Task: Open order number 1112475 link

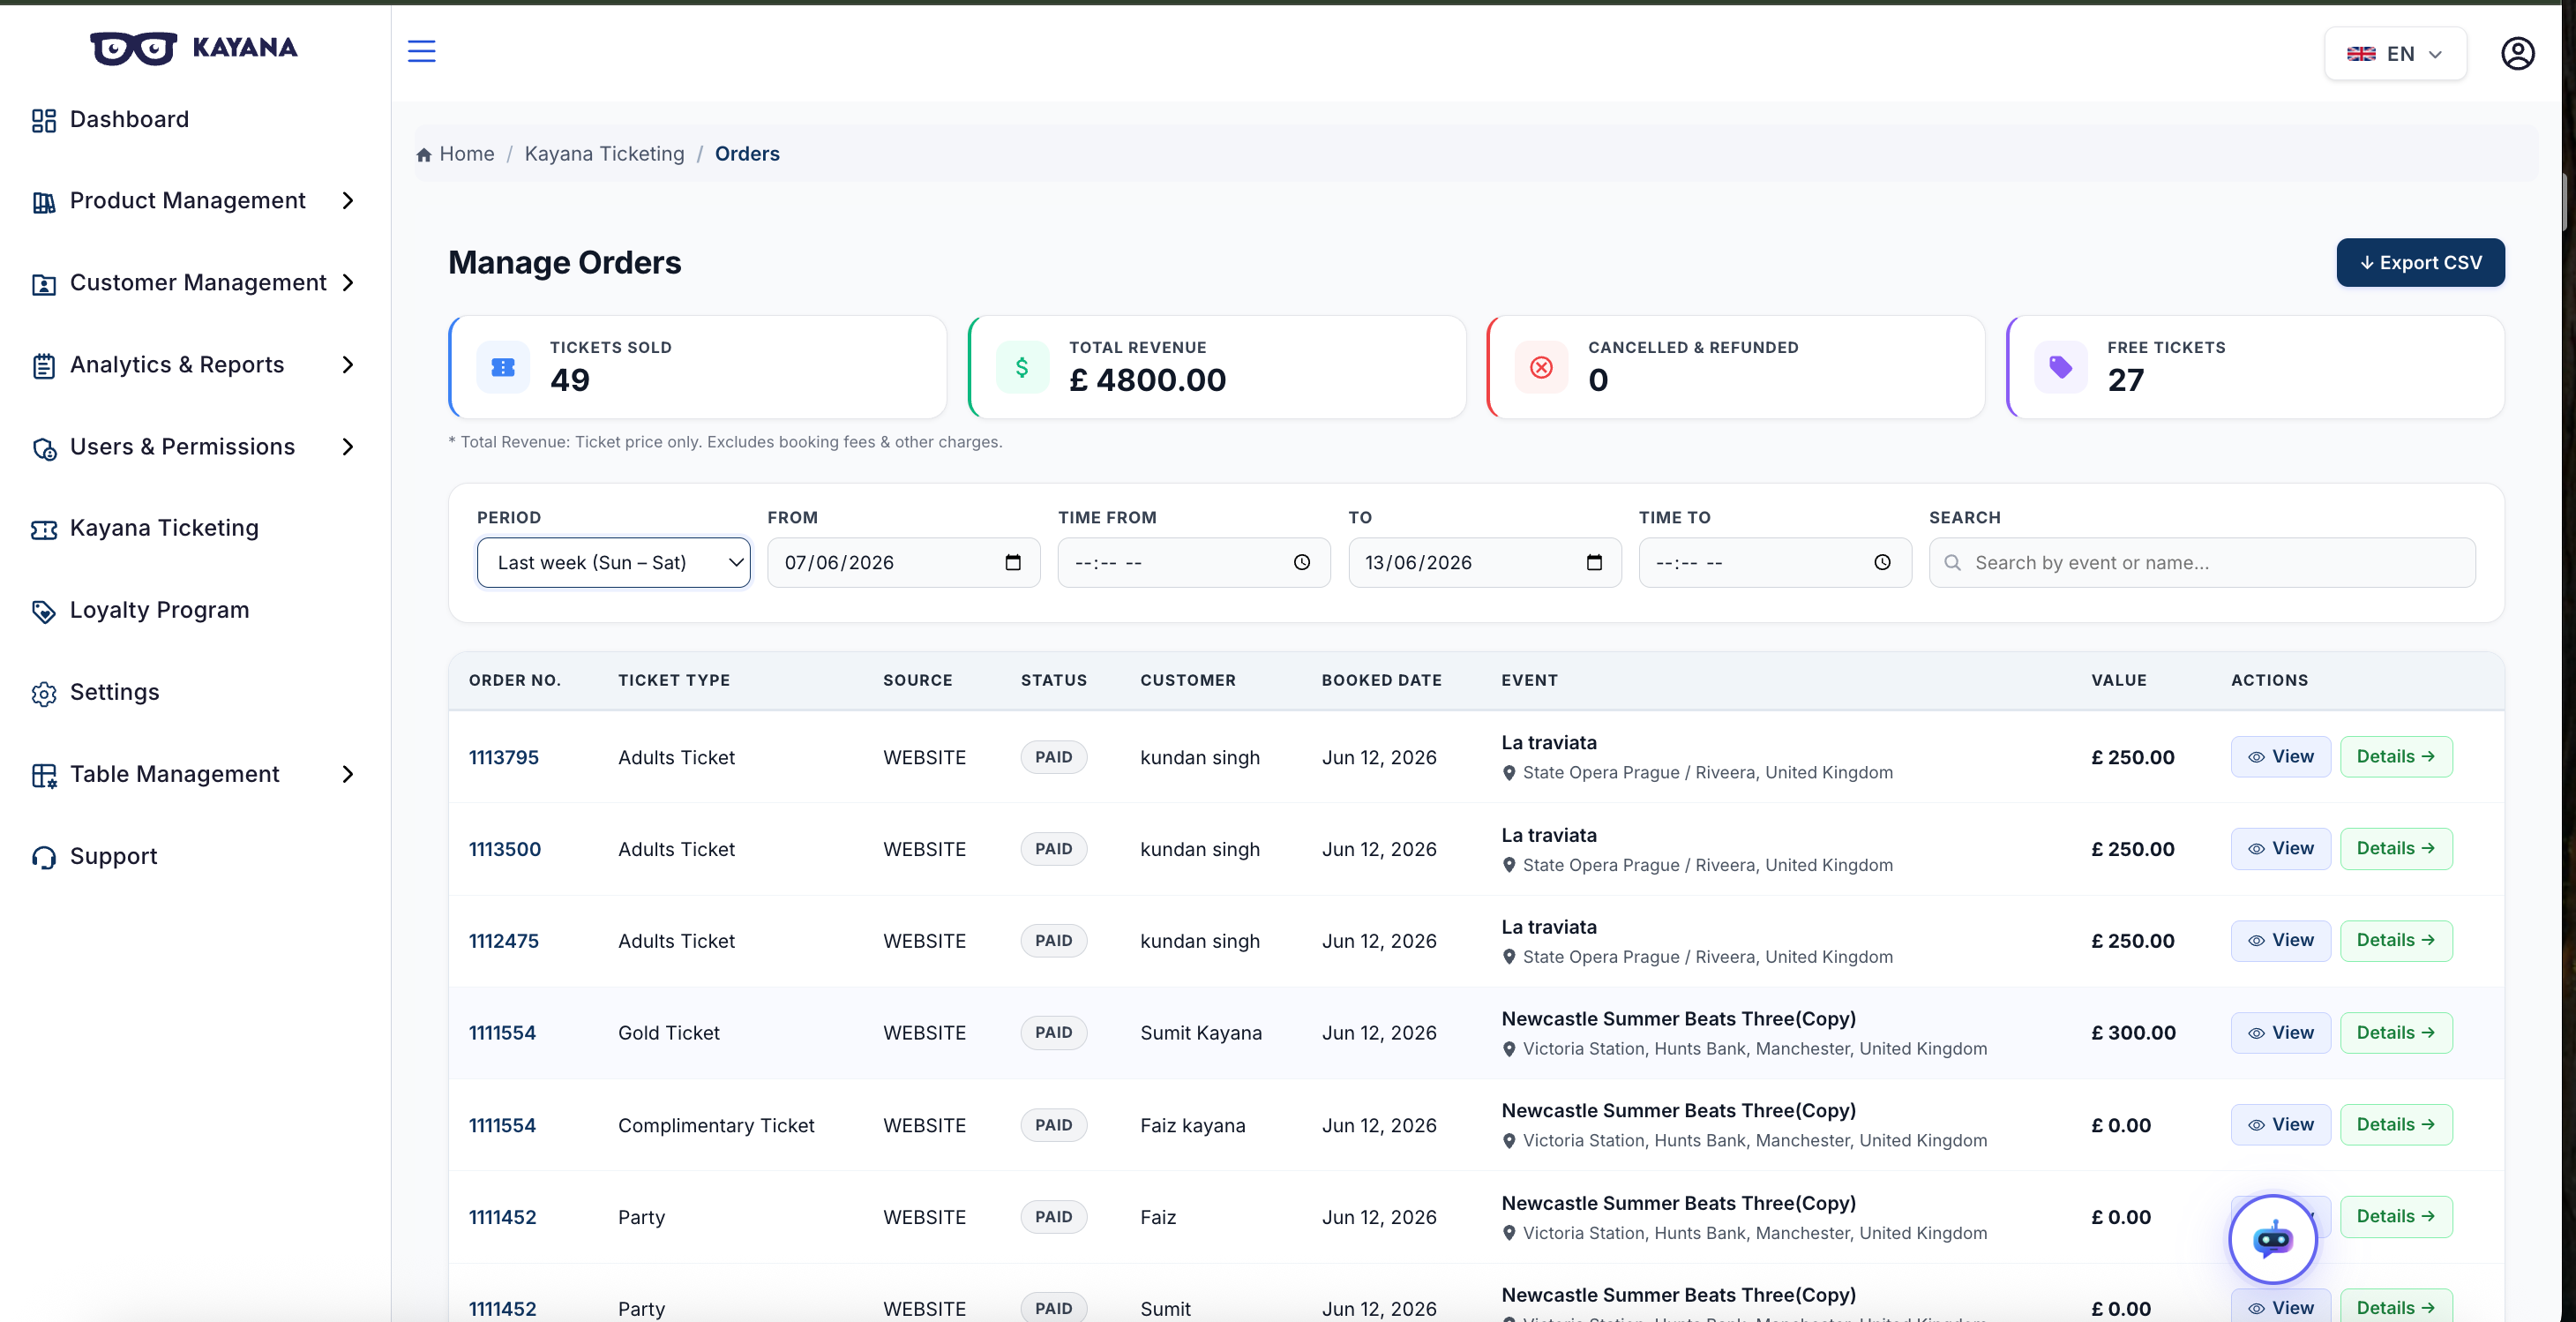Action: coord(503,941)
